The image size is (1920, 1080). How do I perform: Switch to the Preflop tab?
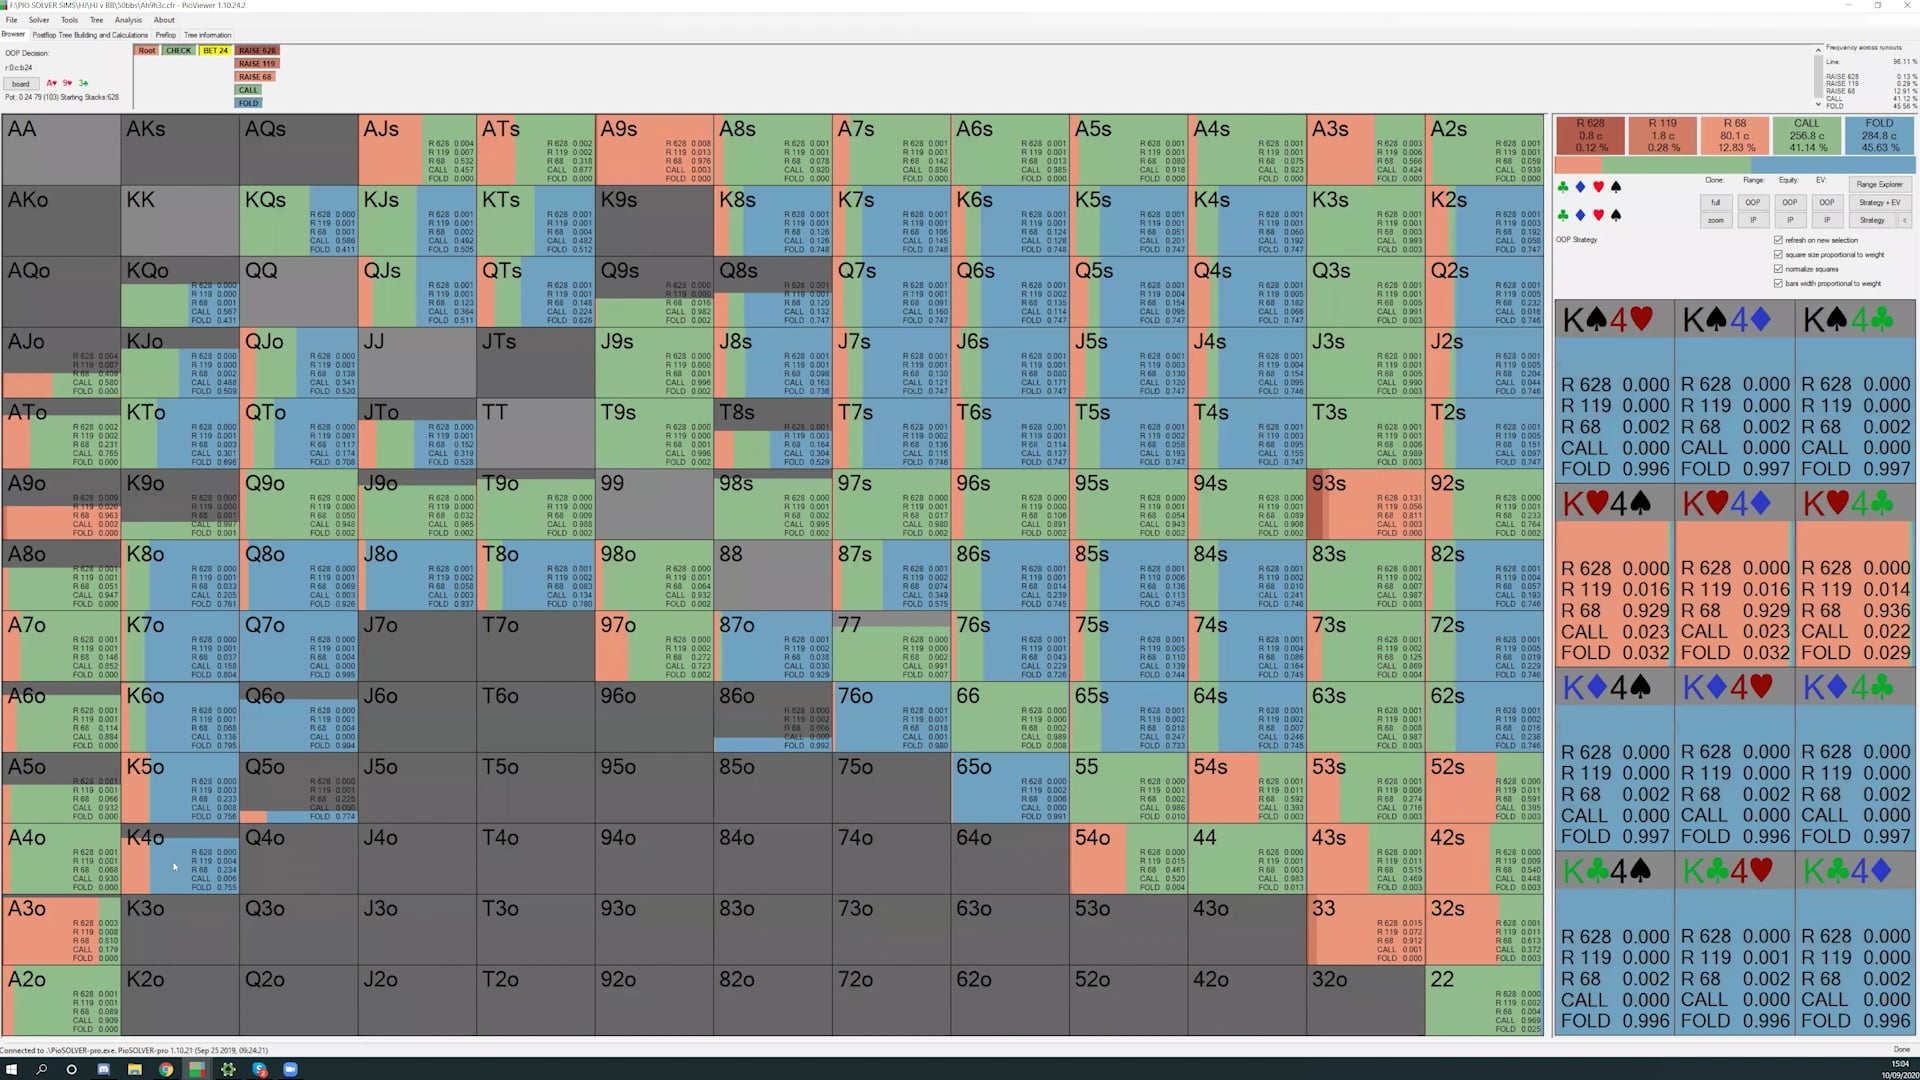(x=166, y=35)
